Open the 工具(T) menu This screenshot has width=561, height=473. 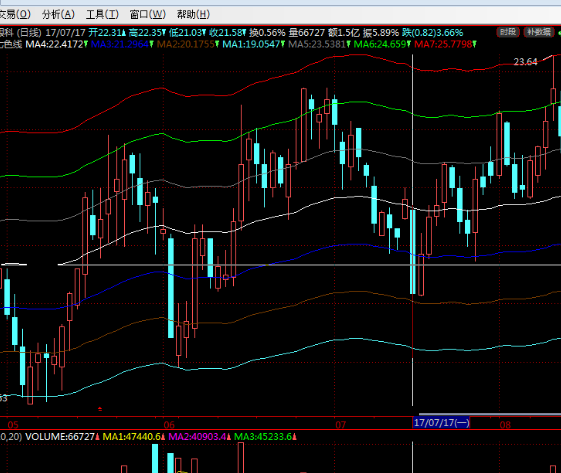tap(102, 15)
